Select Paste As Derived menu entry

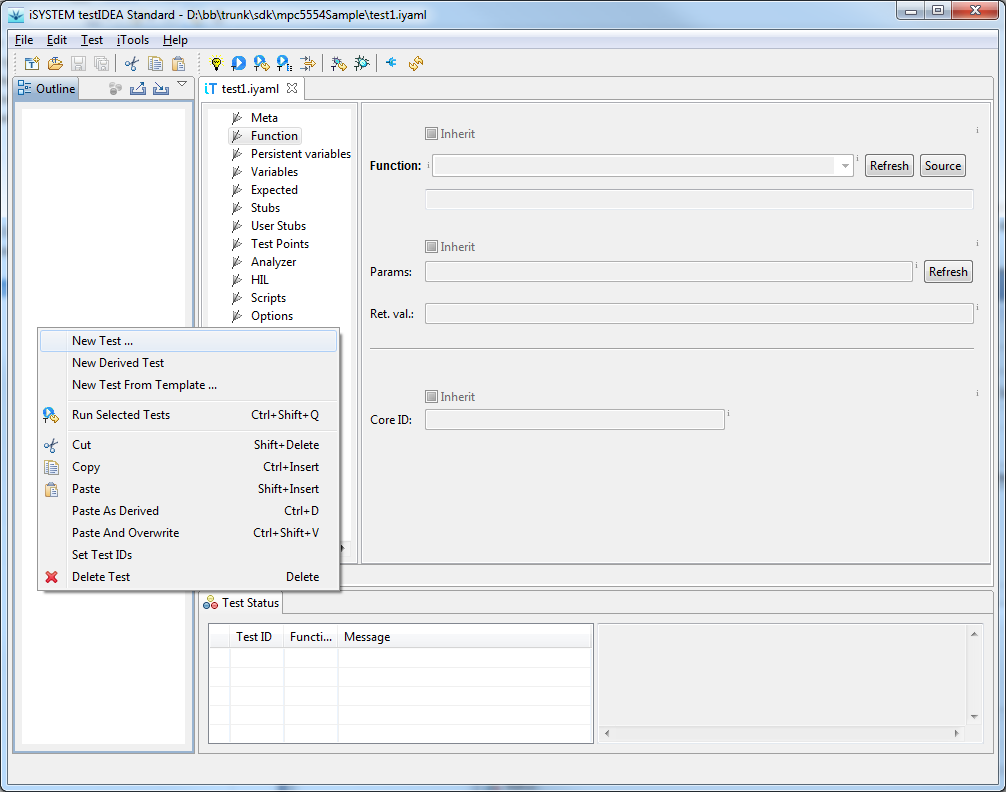(x=188, y=511)
